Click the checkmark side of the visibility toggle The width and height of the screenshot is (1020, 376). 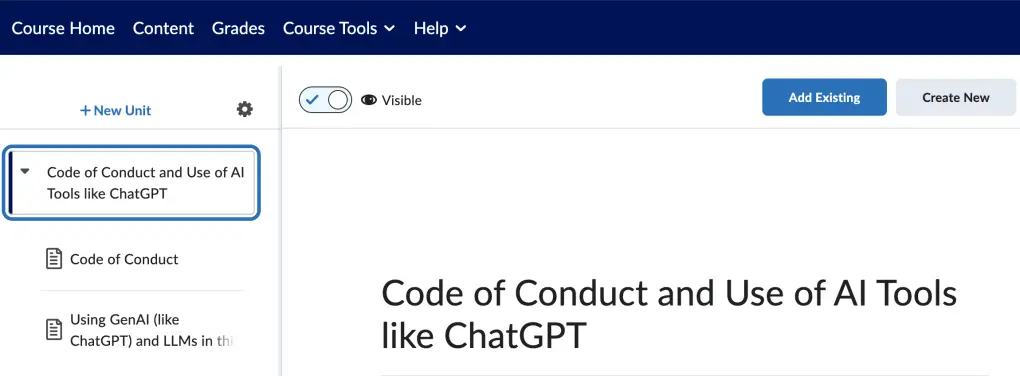312,100
